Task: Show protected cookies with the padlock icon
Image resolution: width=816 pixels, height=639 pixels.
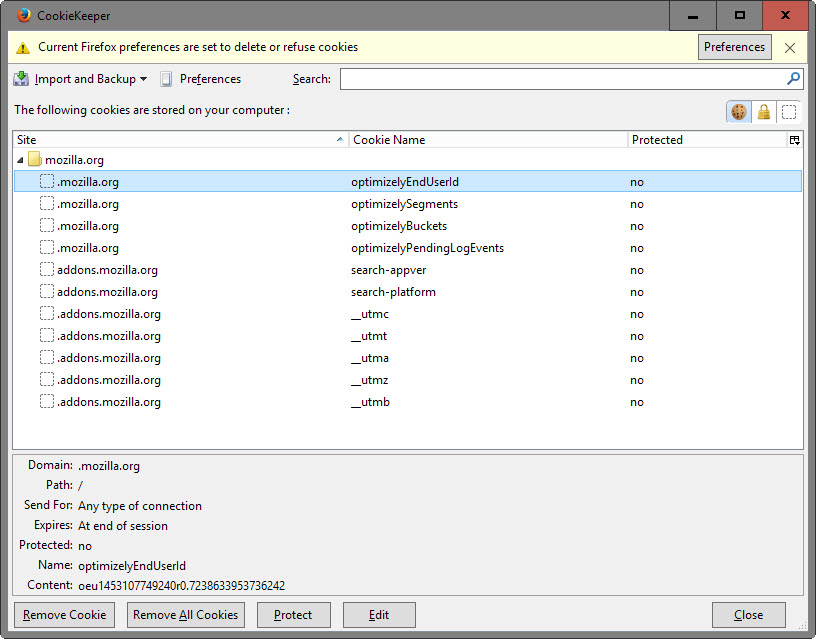Action: tap(763, 111)
